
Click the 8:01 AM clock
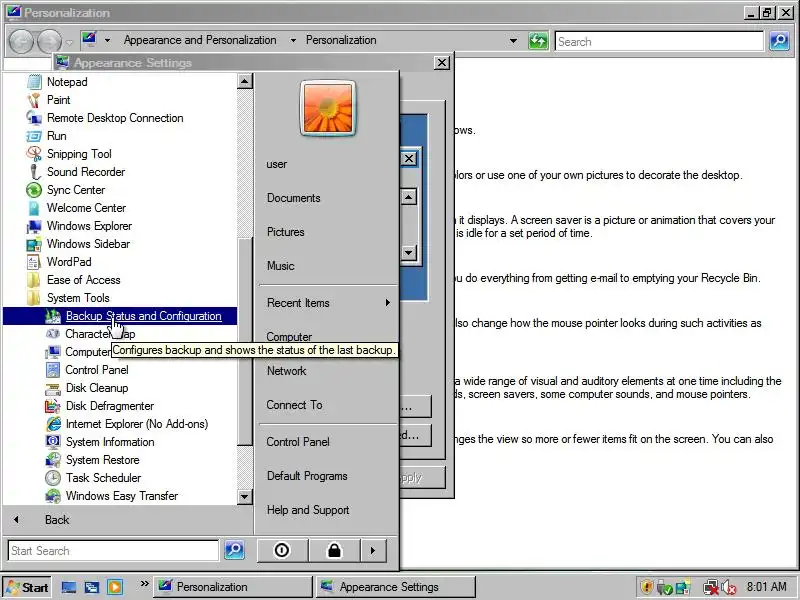pos(767,587)
